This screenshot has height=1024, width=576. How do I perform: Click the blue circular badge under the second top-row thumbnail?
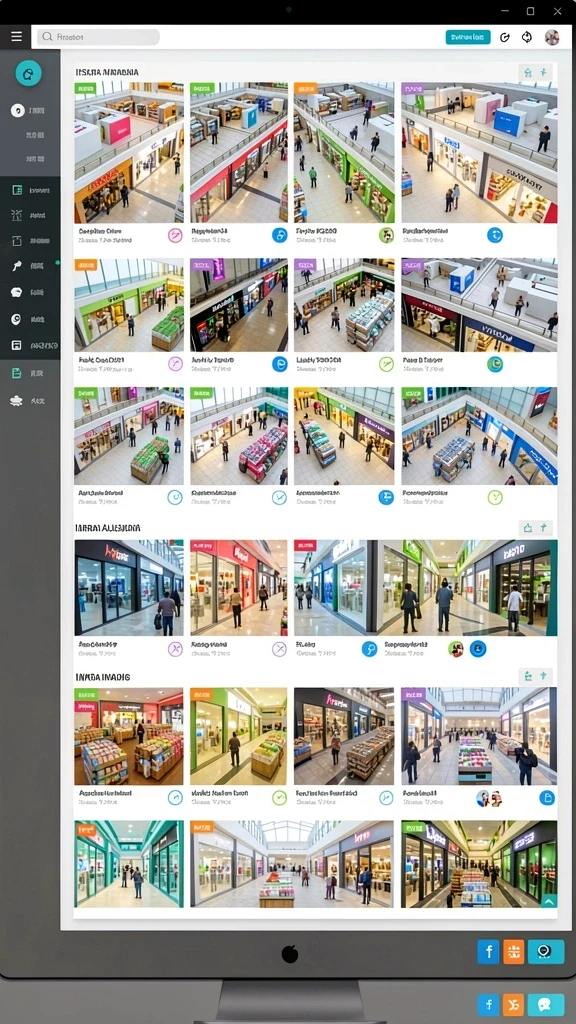click(x=279, y=235)
